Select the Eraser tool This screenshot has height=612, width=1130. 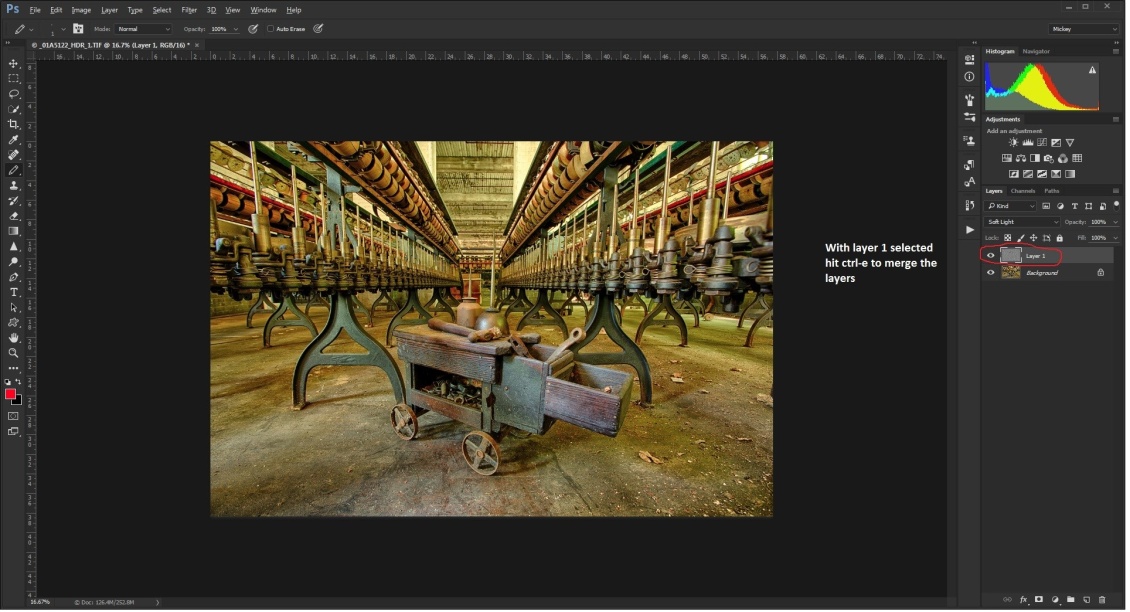13,216
